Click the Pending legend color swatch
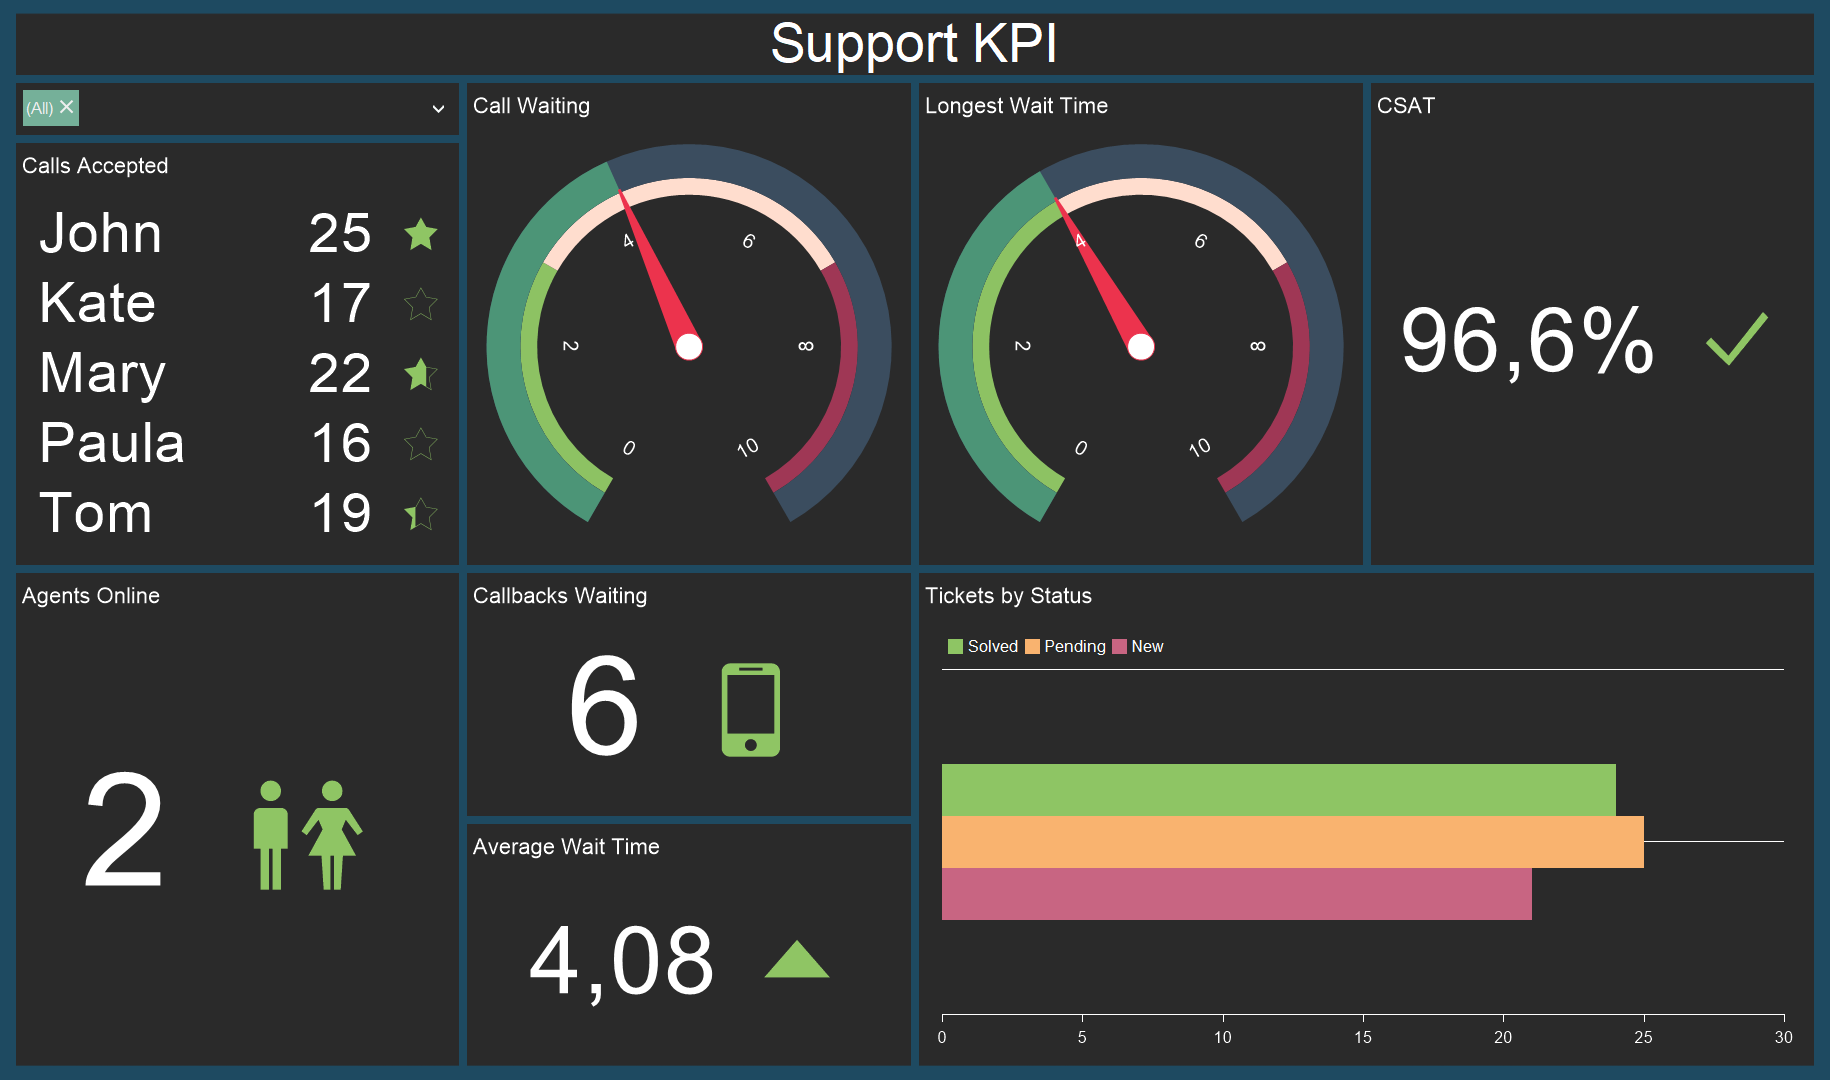Screen dimensions: 1830x1080 [1032, 646]
